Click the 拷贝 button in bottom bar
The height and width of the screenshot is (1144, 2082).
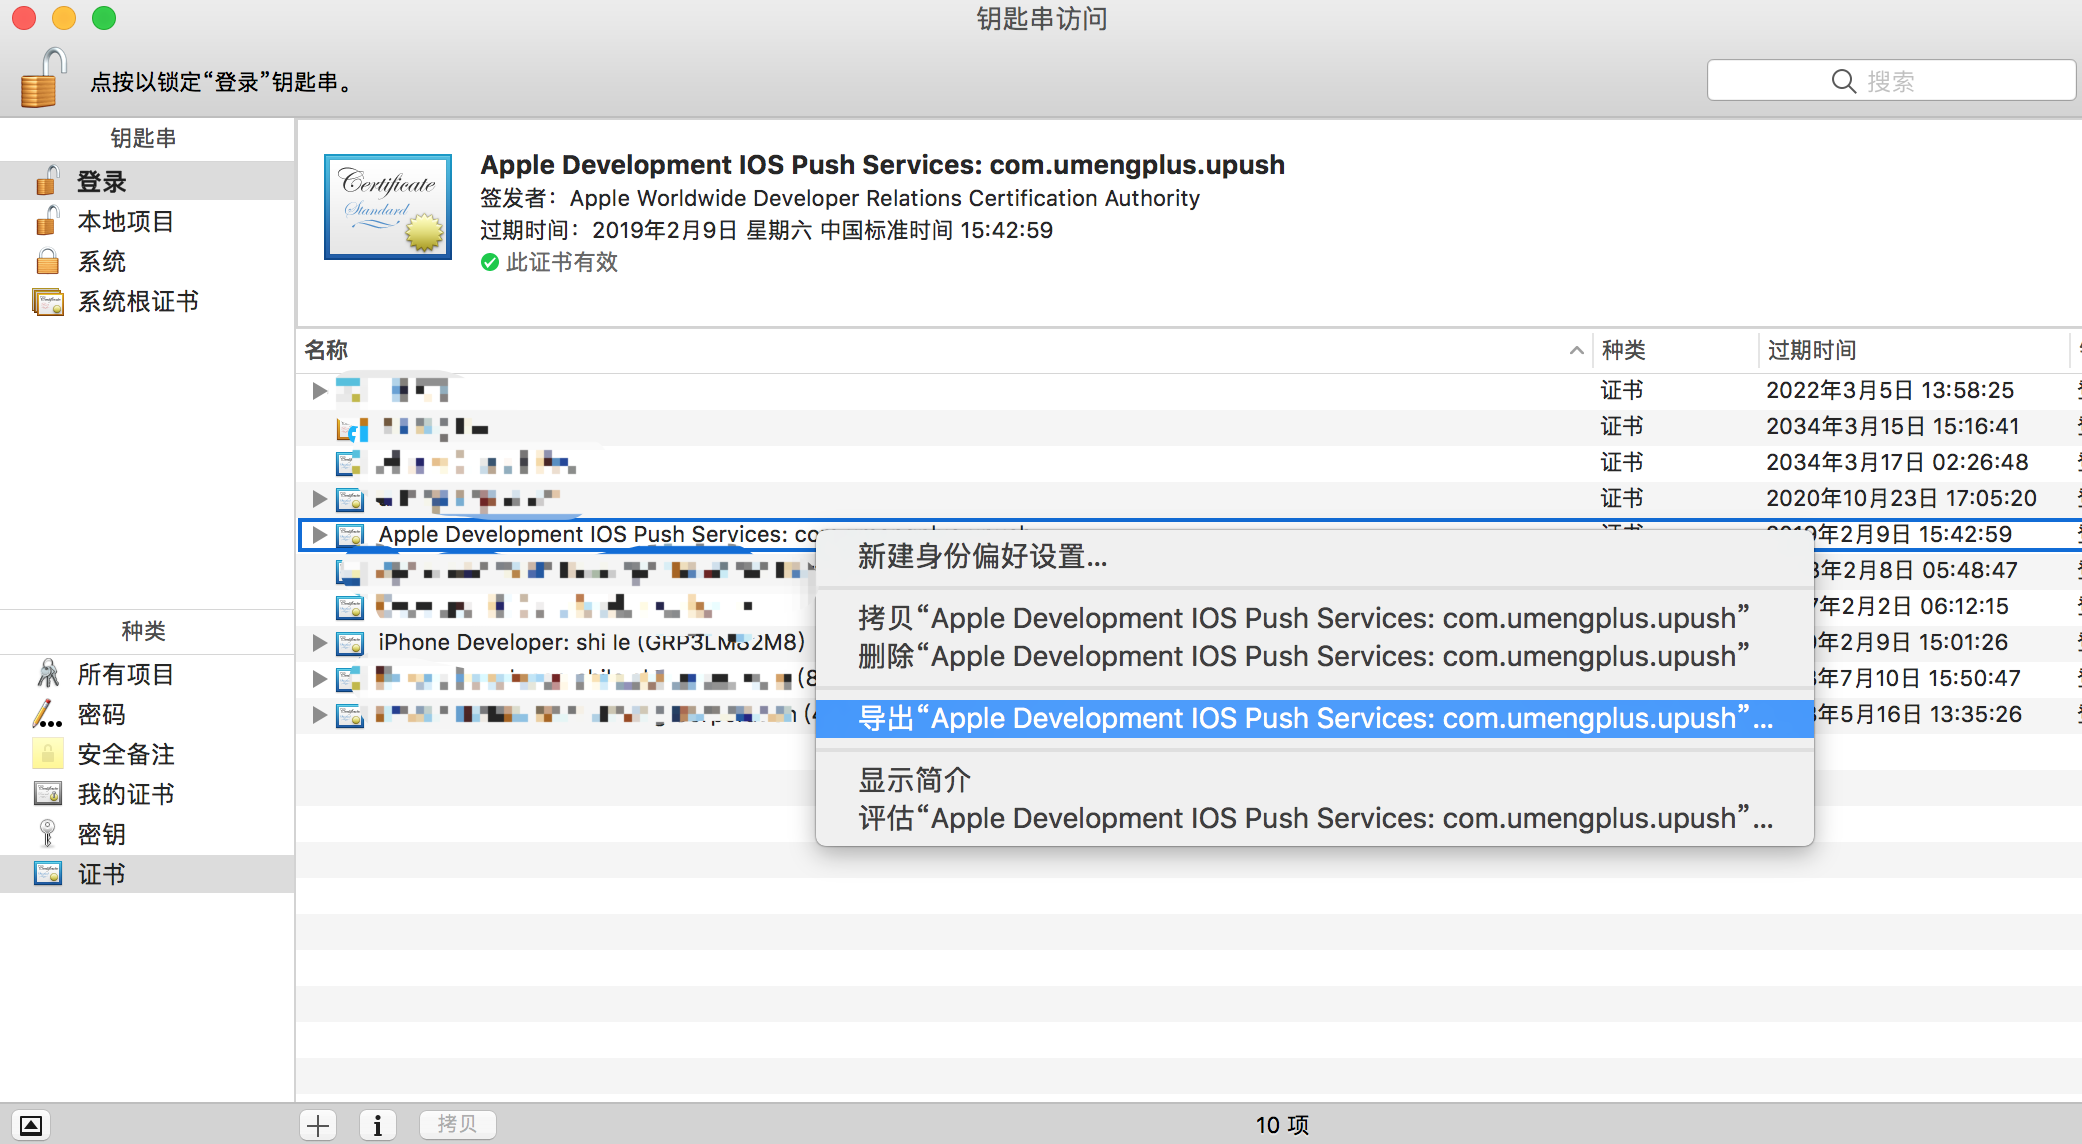457,1124
